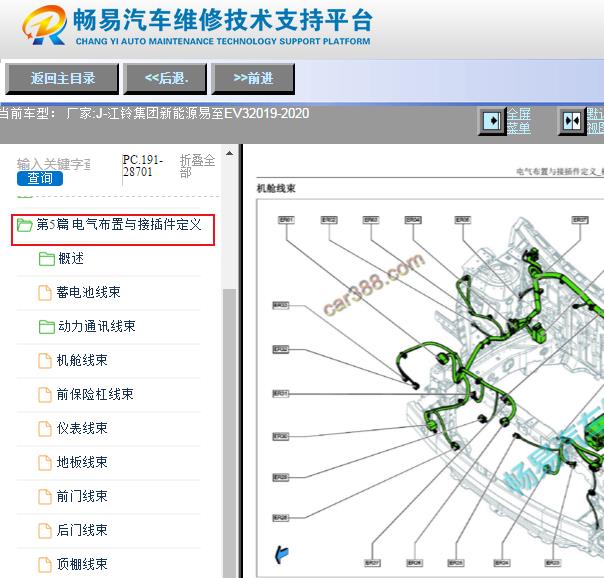Click the document icon beside 顶棚线束

[x=45, y=565]
